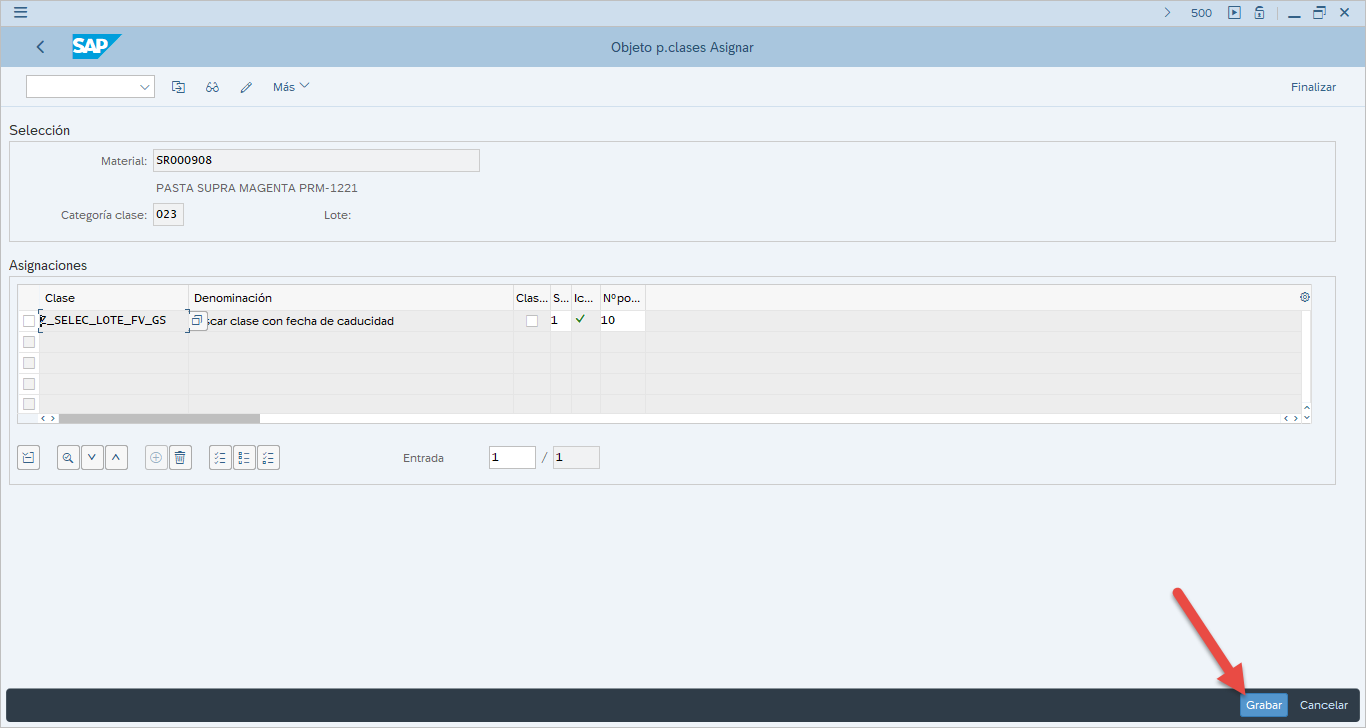Click Finalizar in the toolbar
Image resolution: width=1366 pixels, height=728 pixels.
point(1313,87)
